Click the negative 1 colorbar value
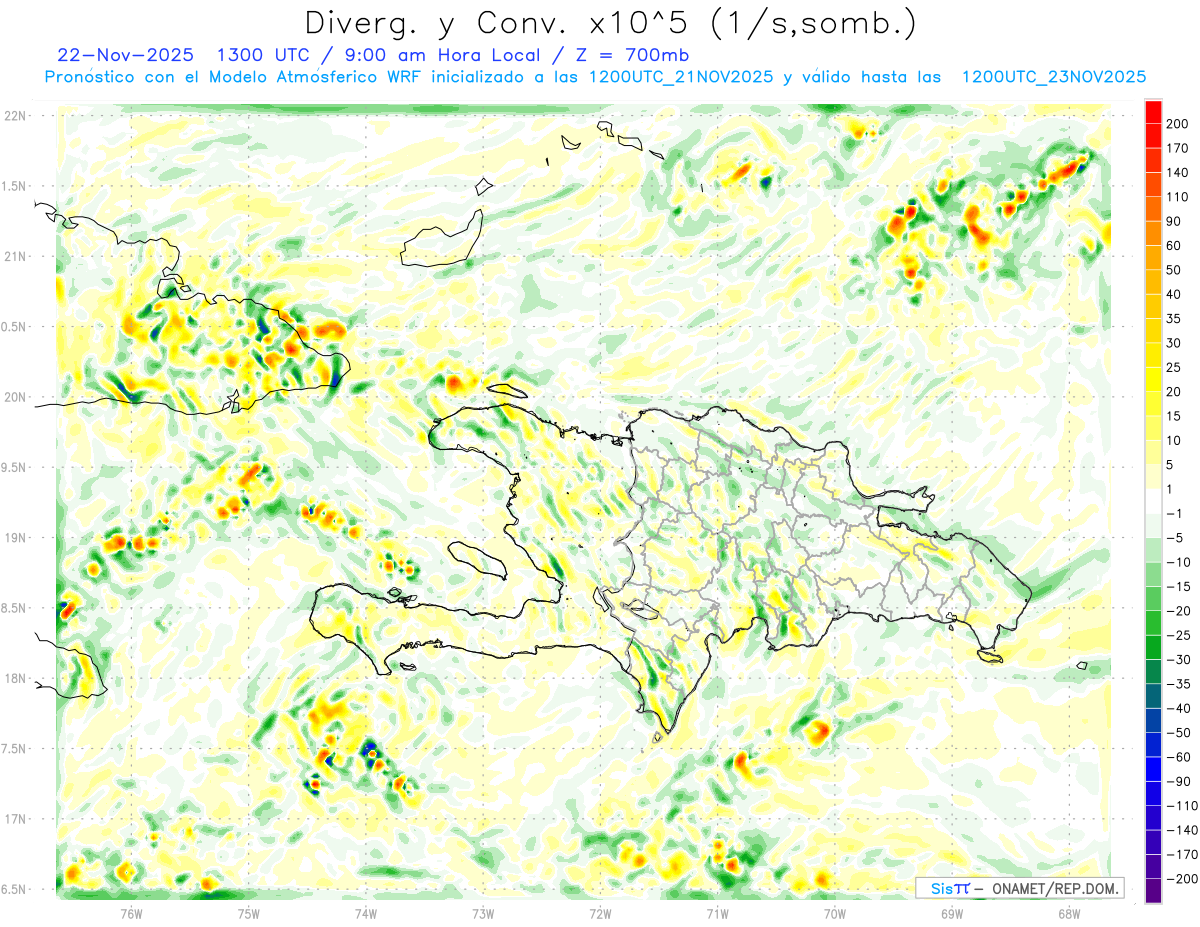1200x927 pixels. (1176, 513)
